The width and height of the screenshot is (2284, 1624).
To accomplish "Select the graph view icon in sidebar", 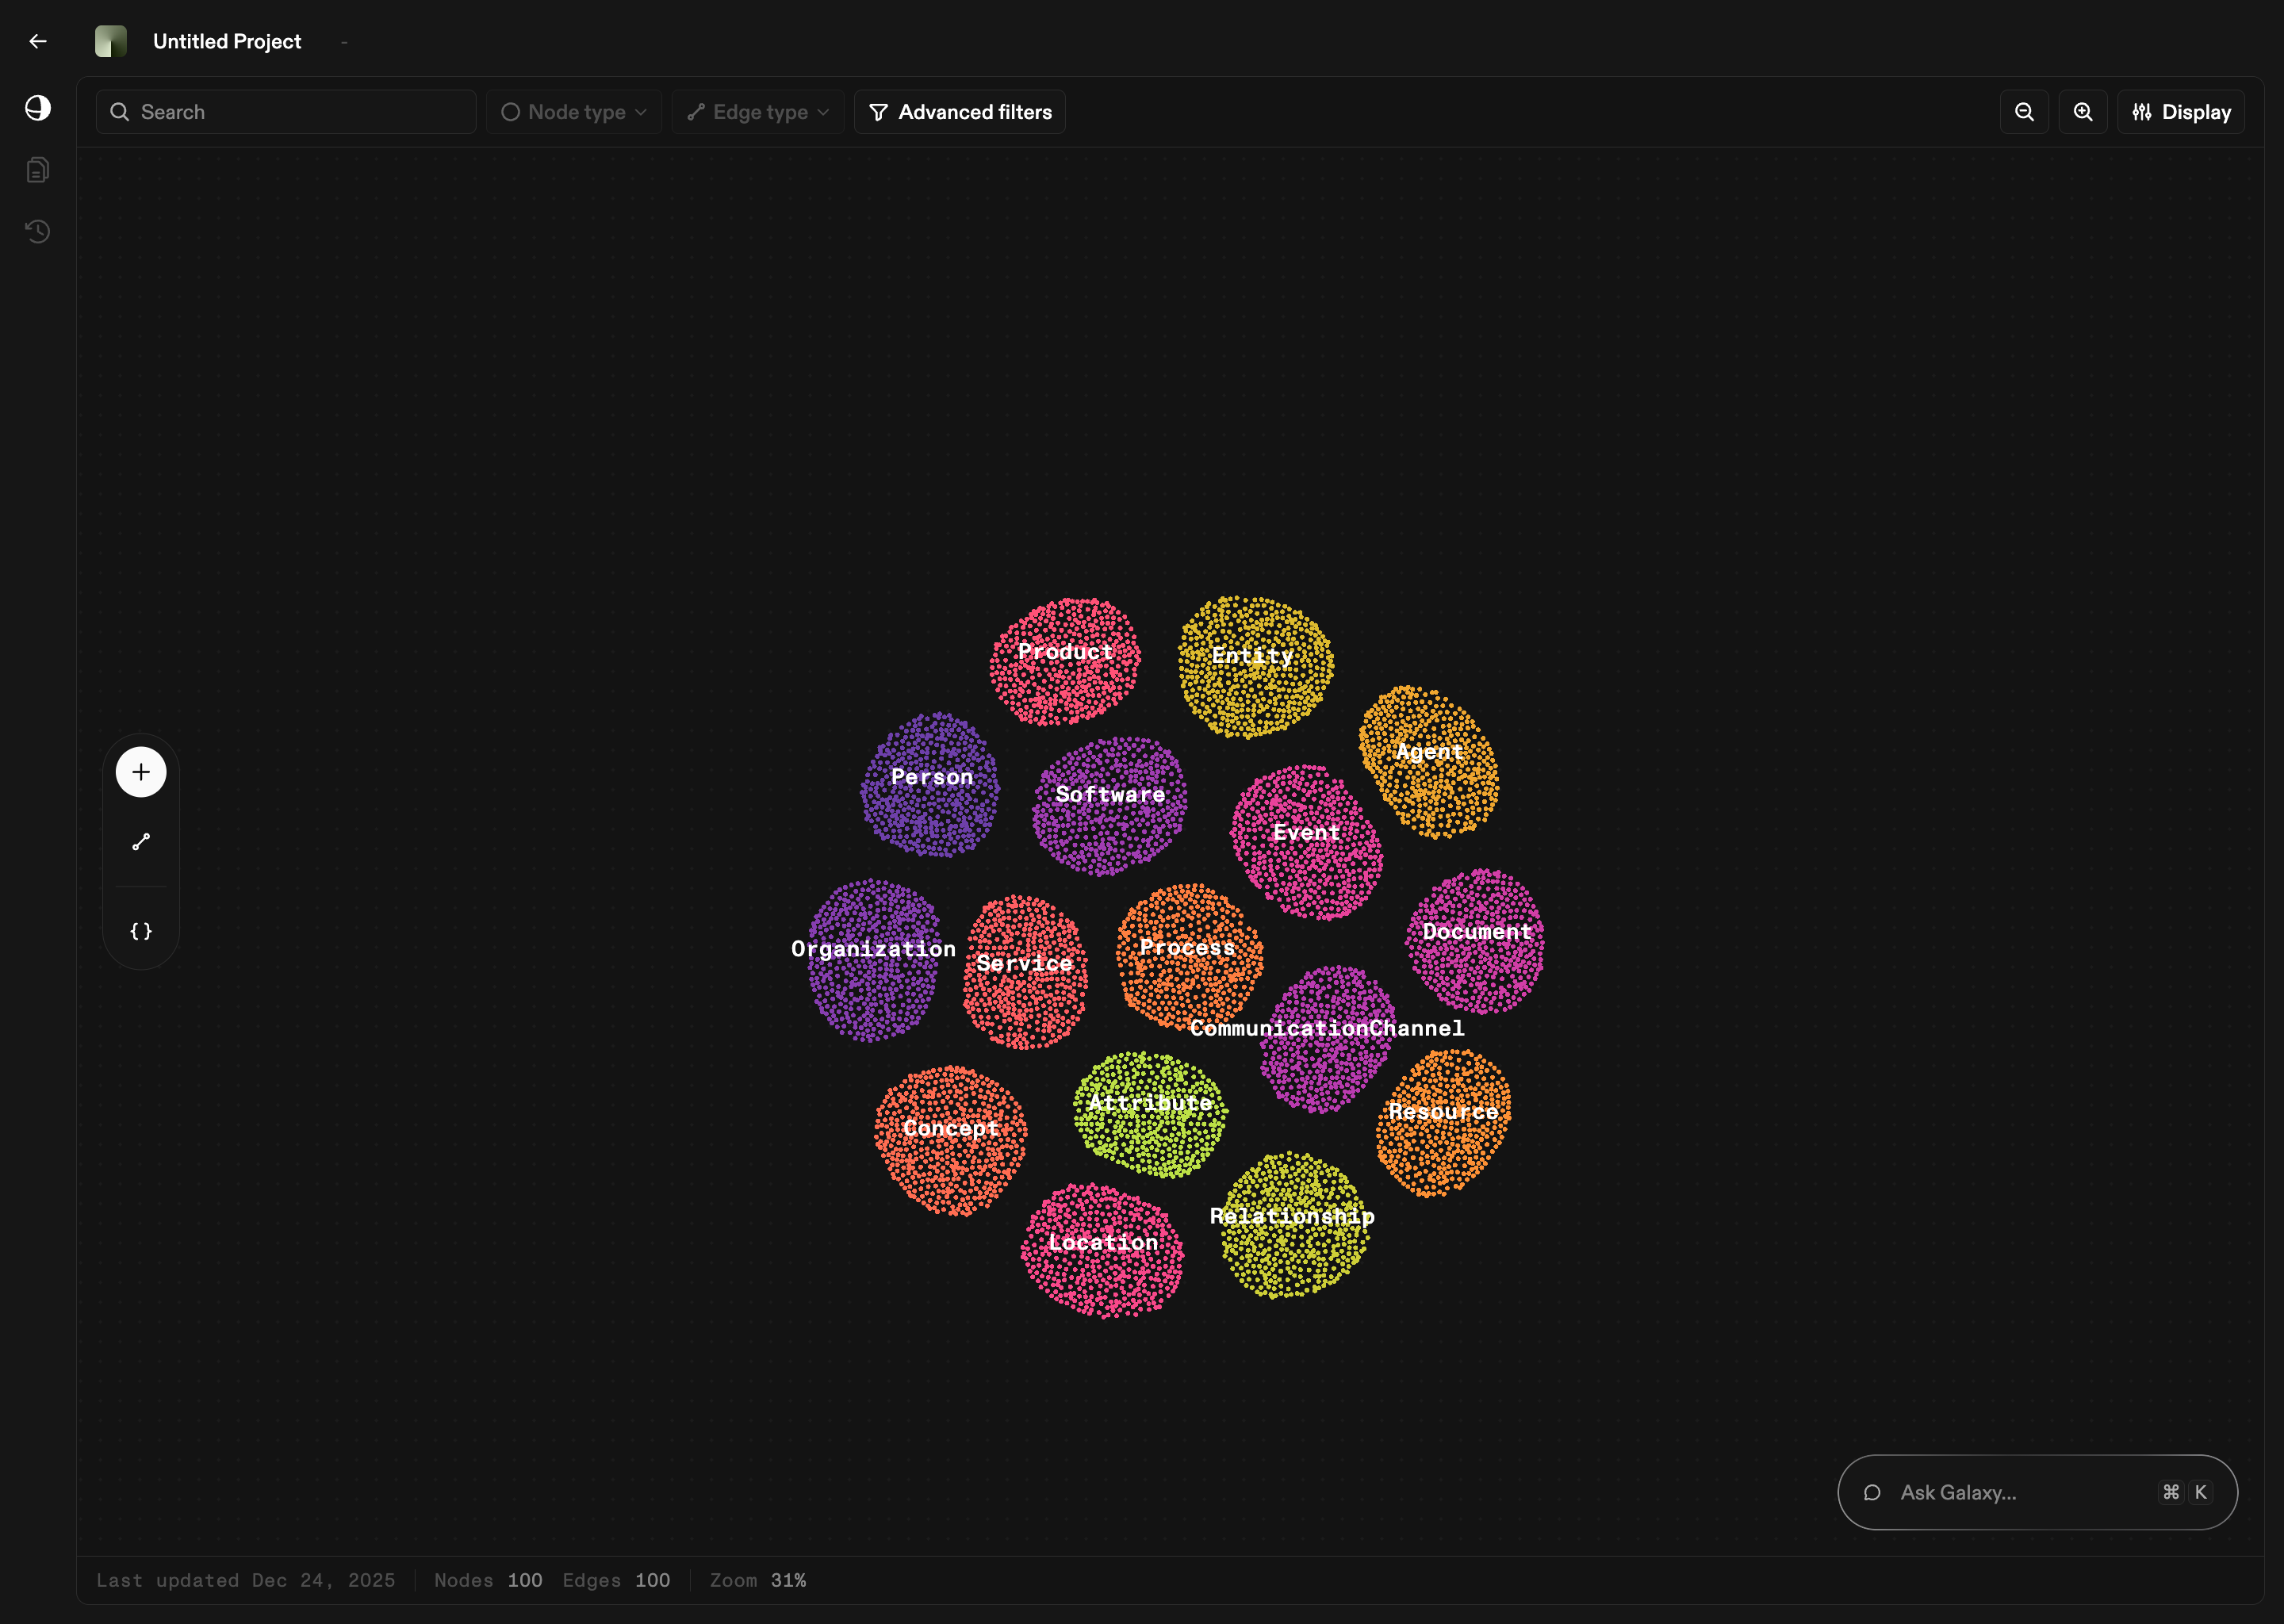I will pos(37,108).
